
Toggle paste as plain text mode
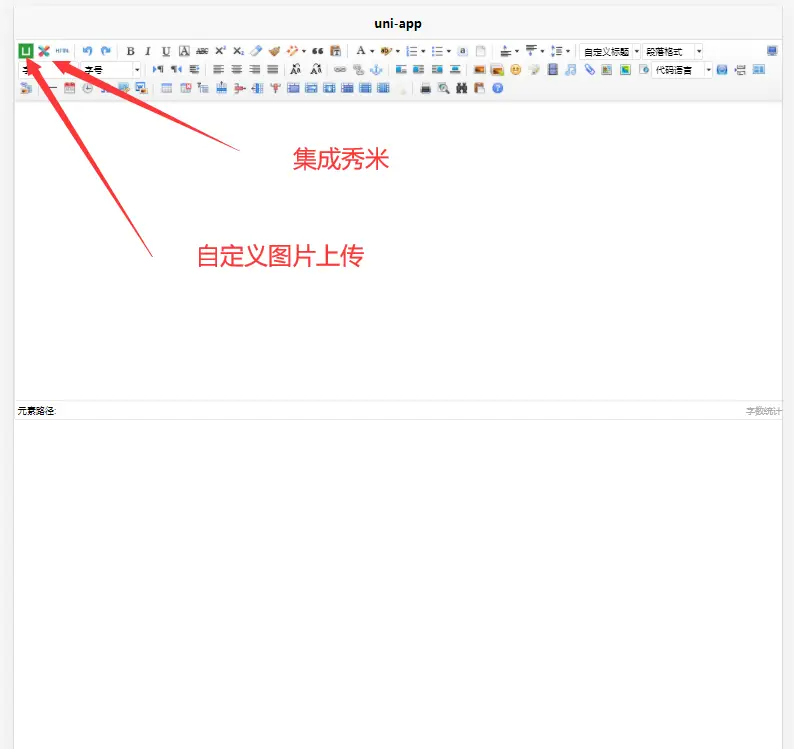[x=335, y=51]
